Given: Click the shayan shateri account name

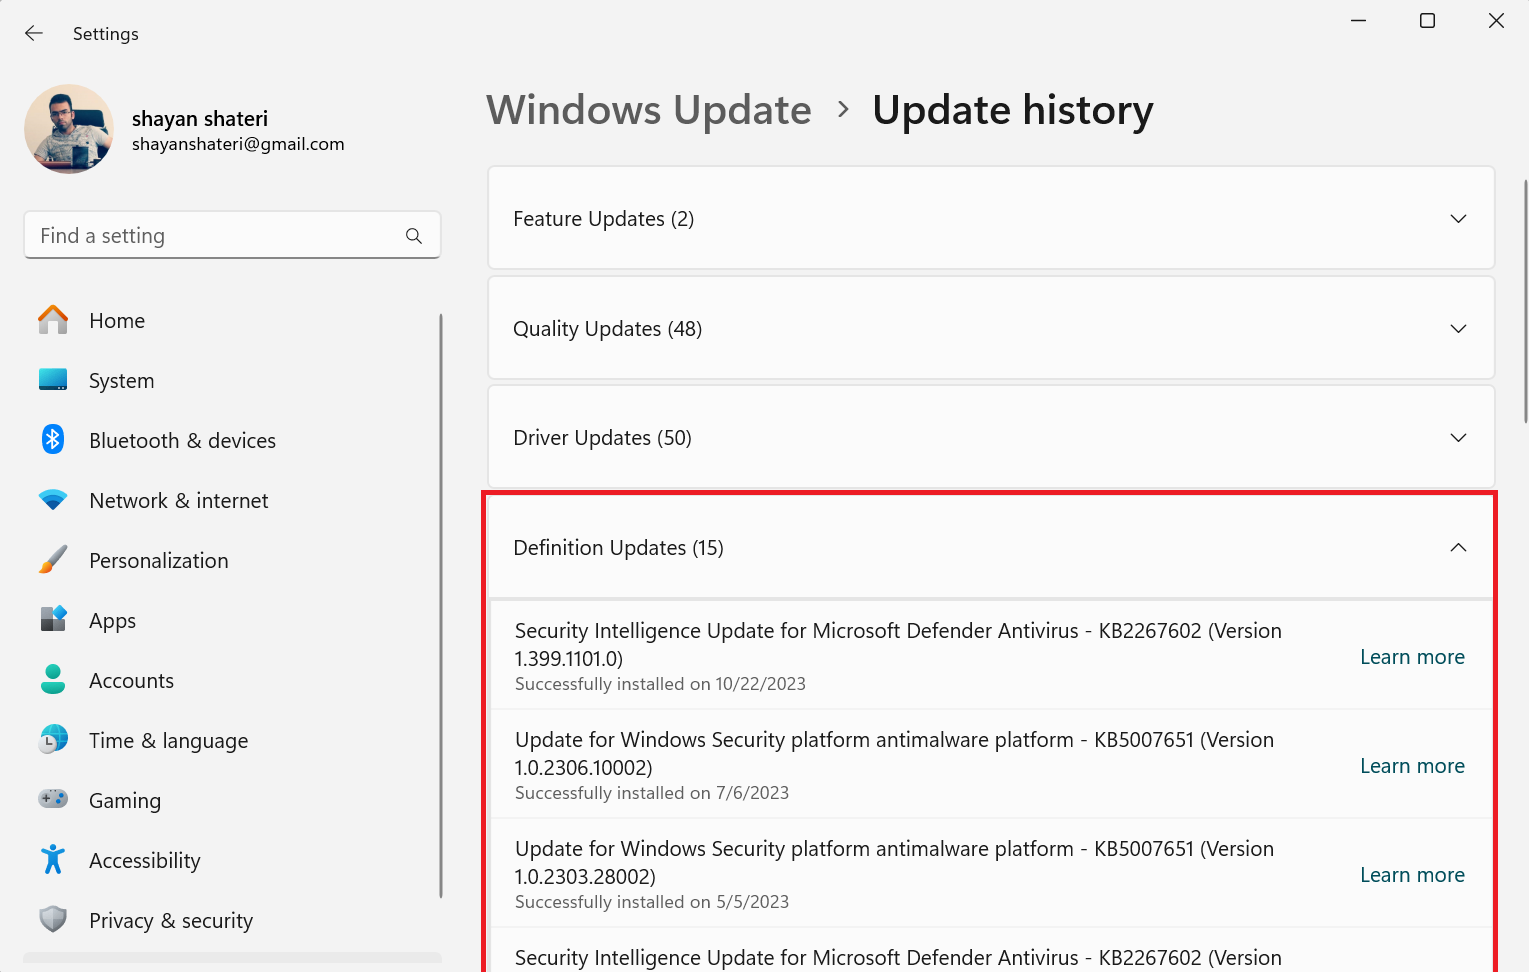Looking at the screenshot, I should [x=200, y=119].
